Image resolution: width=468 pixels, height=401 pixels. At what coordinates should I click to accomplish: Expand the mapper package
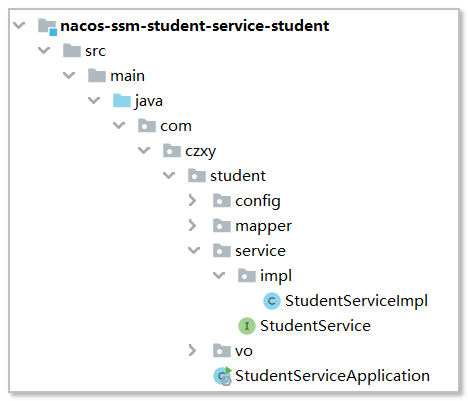tap(192, 225)
